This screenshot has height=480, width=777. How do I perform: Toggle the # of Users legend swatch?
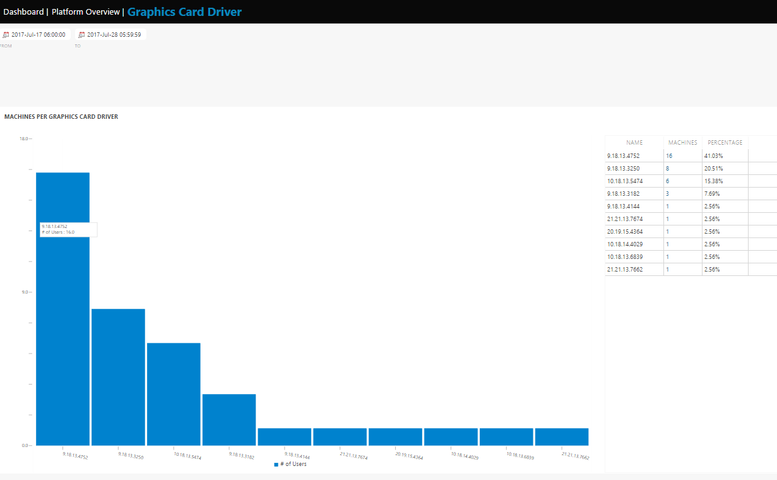pos(276,465)
